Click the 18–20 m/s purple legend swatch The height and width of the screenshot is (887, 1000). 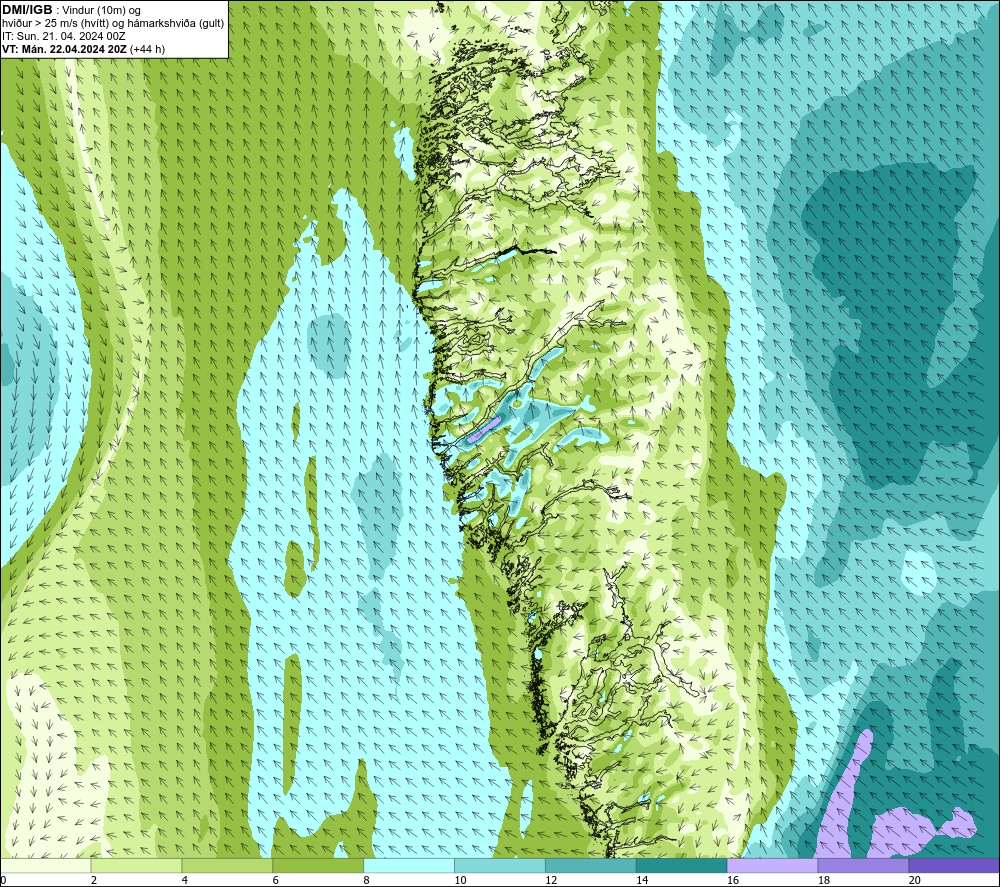863,866
